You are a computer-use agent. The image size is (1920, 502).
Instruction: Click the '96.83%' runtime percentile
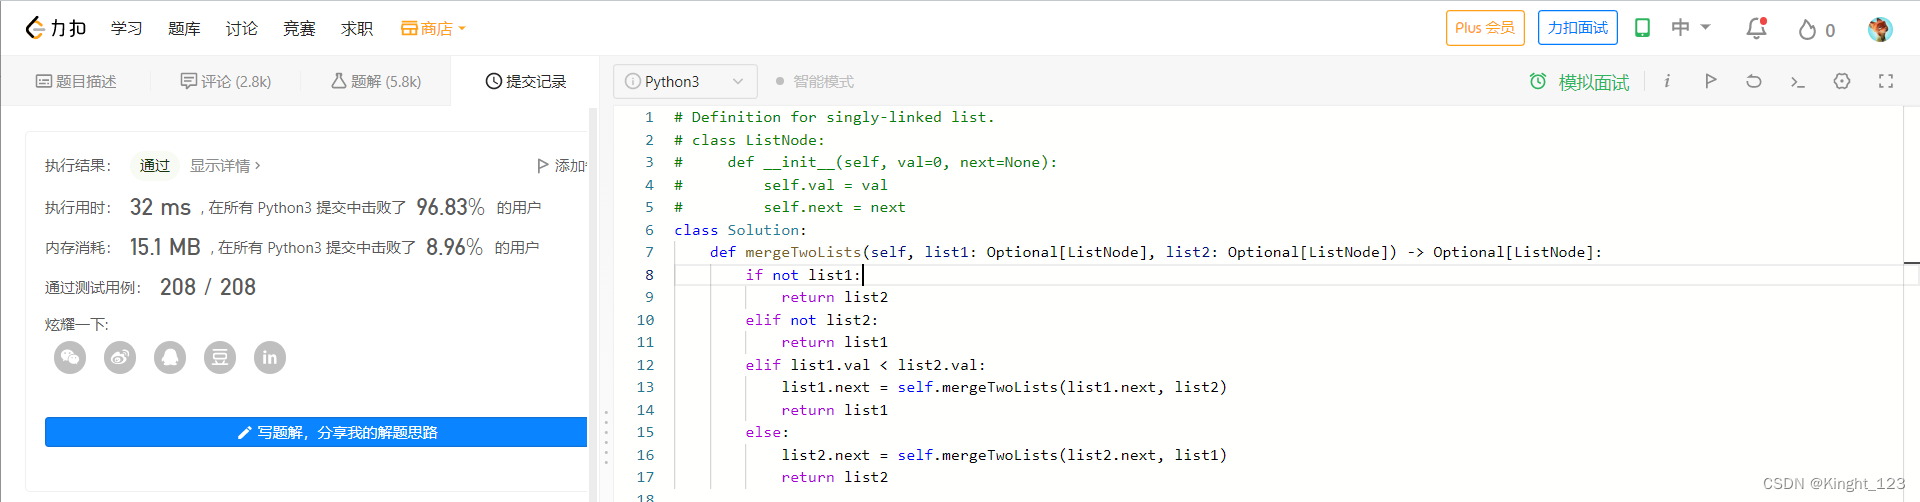coord(450,207)
